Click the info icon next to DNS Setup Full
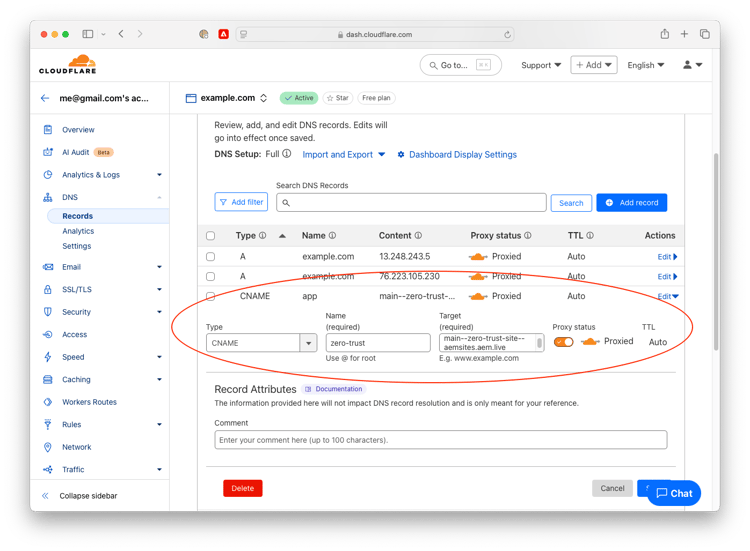The width and height of the screenshot is (750, 551). (287, 154)
